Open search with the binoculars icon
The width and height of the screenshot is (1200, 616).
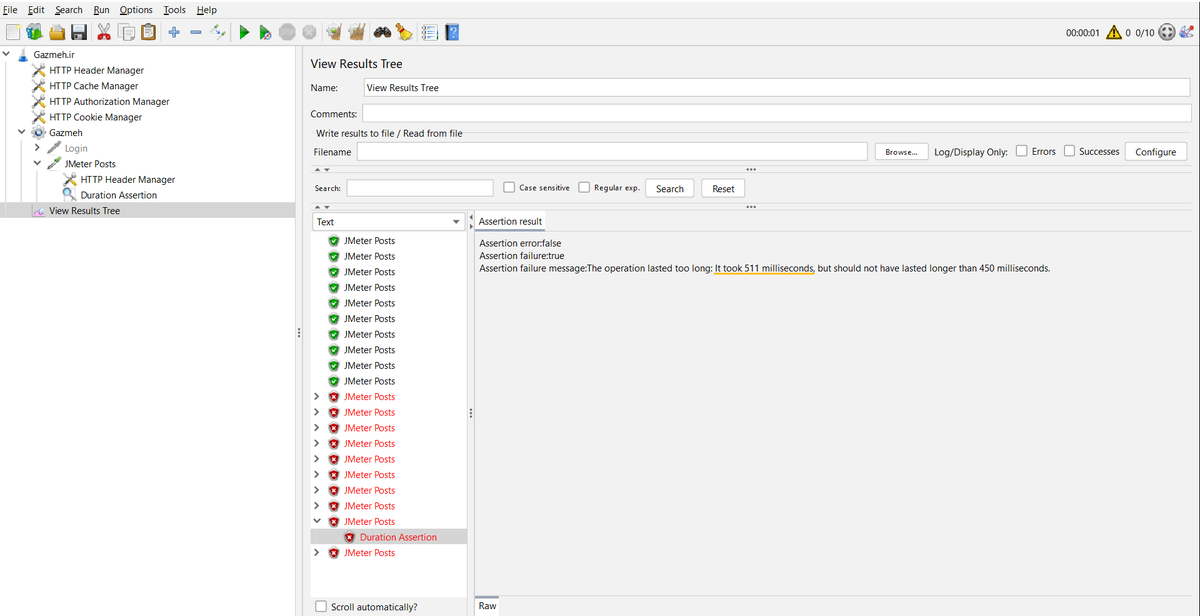[382, 32]
